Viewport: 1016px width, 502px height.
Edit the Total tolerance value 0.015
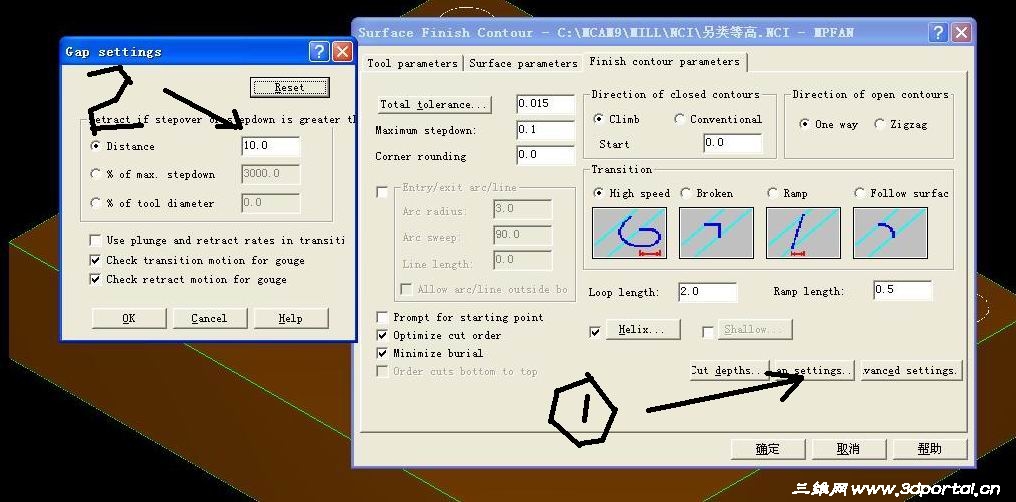coord(546,104)
